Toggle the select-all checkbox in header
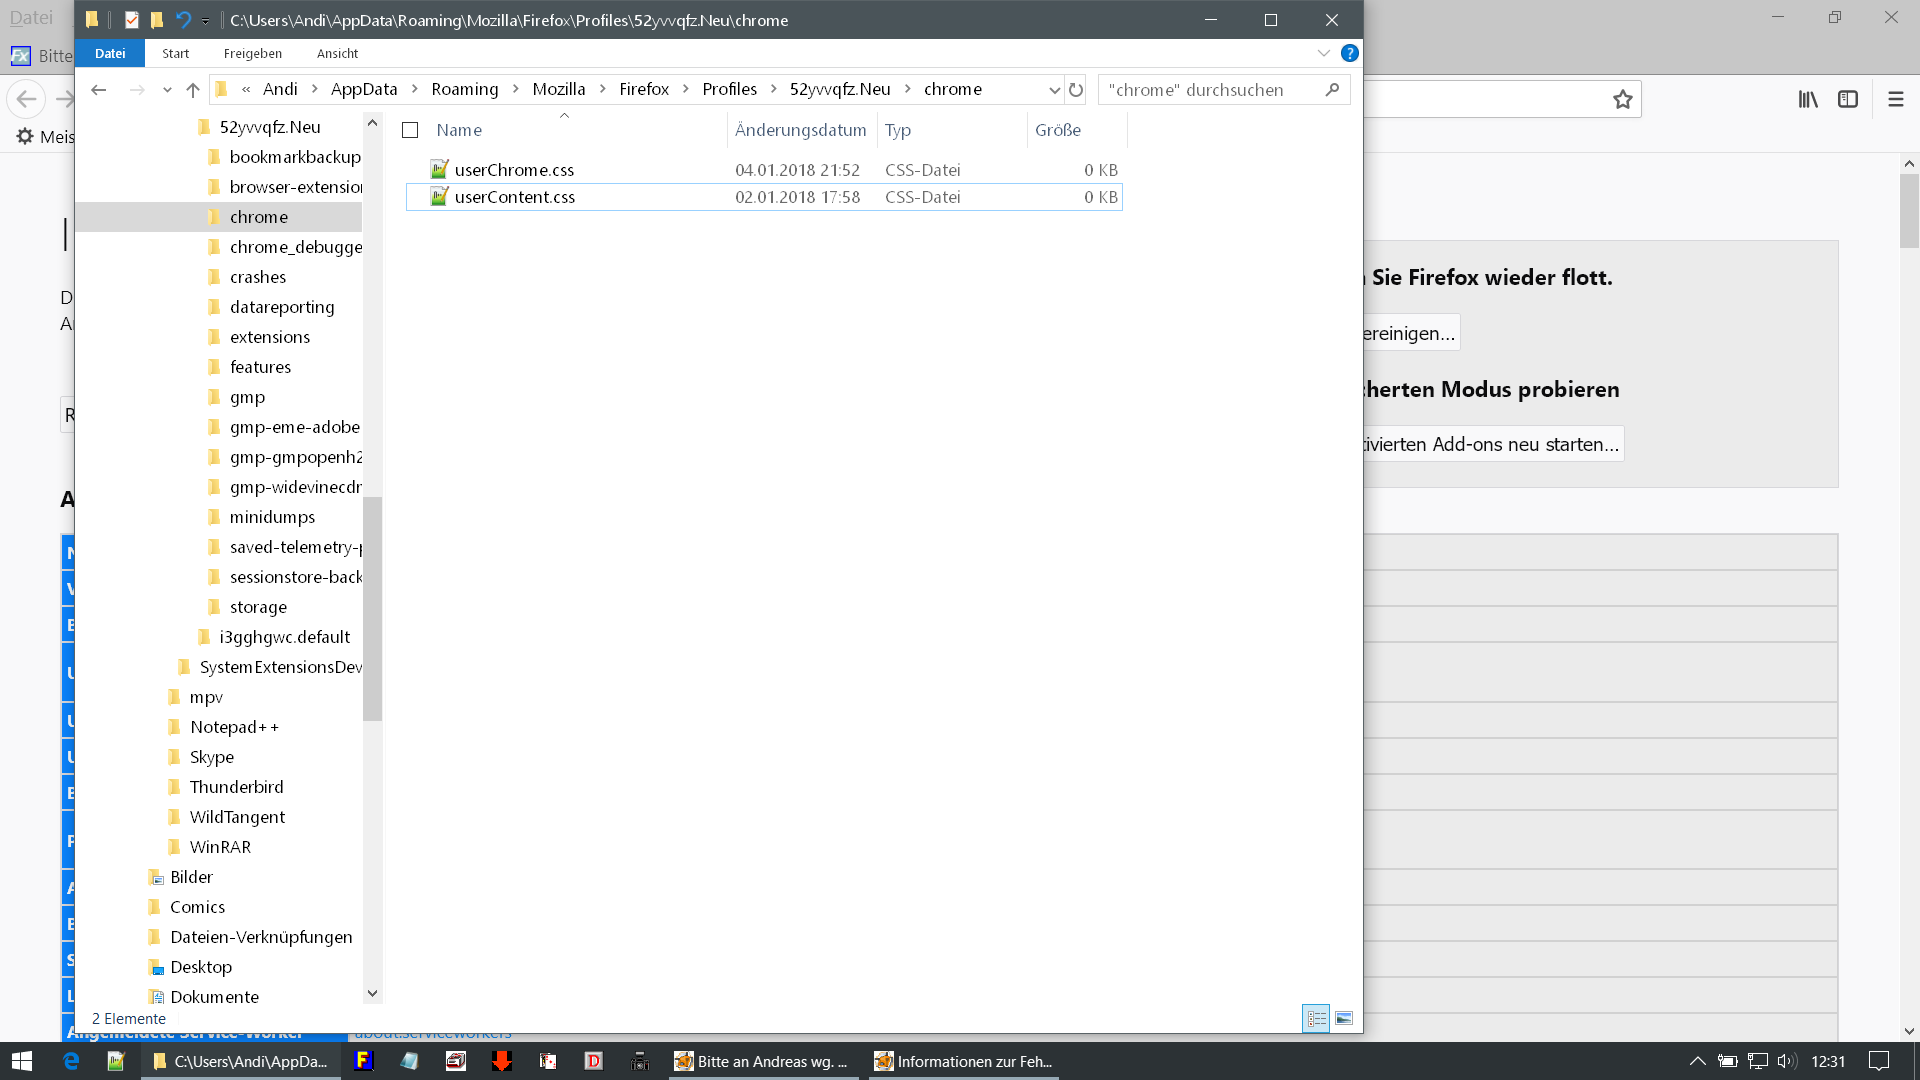 (x=410, y=130)
